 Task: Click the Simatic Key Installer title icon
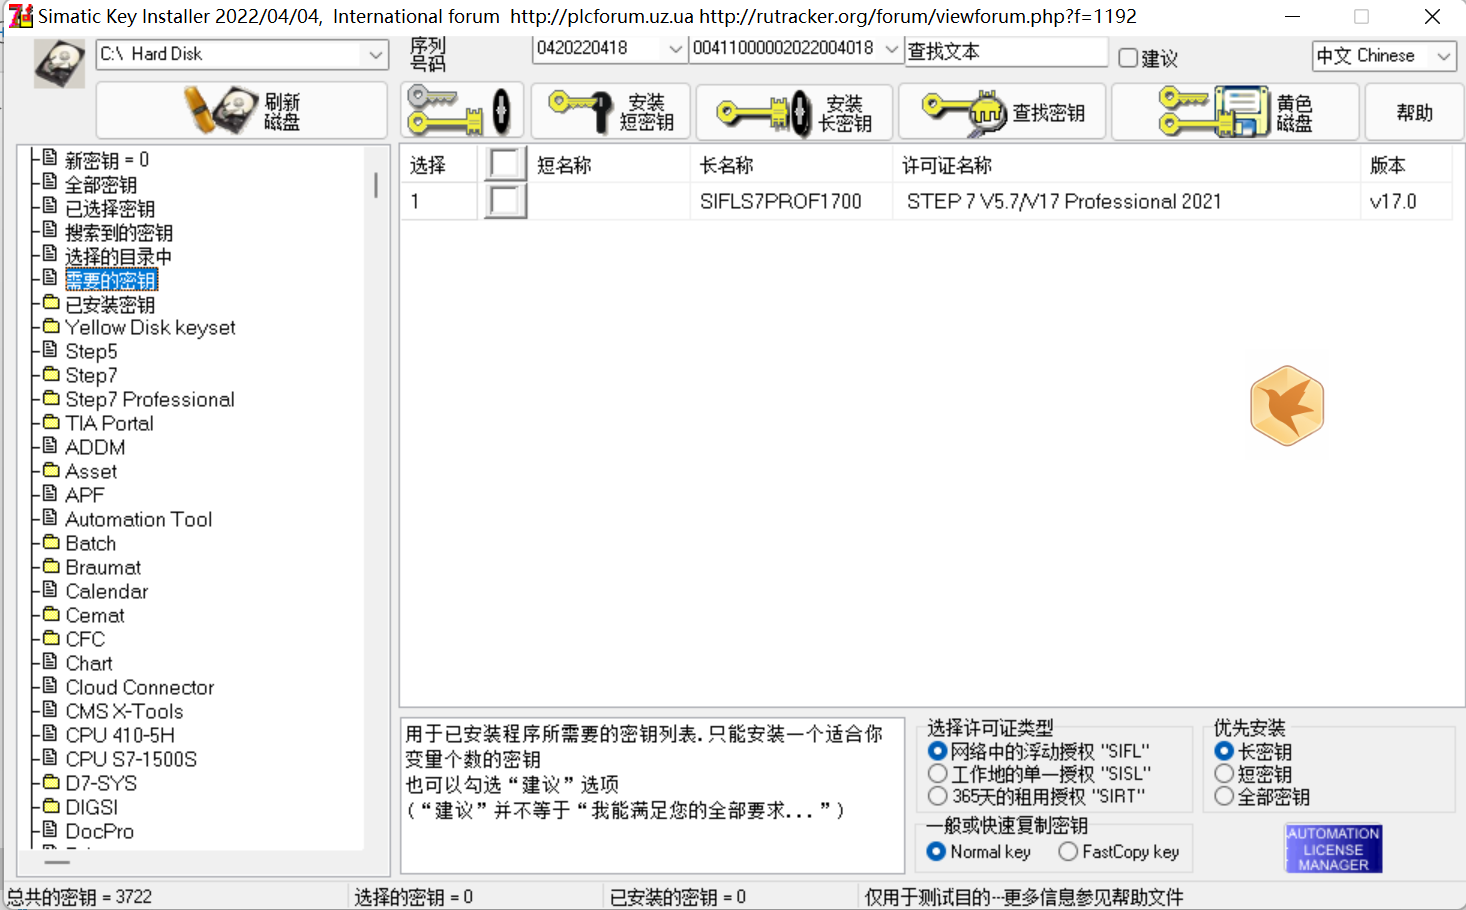click(x=20, y=16)
